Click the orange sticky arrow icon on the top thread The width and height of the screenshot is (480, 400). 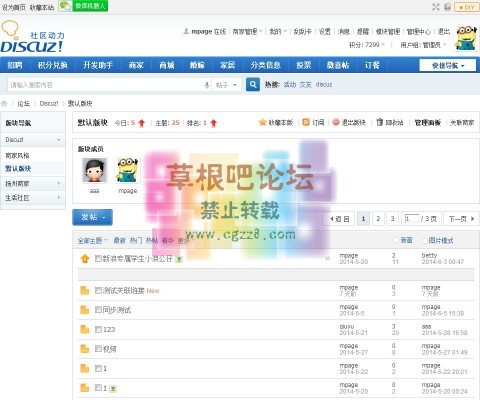tap(85, 258)
